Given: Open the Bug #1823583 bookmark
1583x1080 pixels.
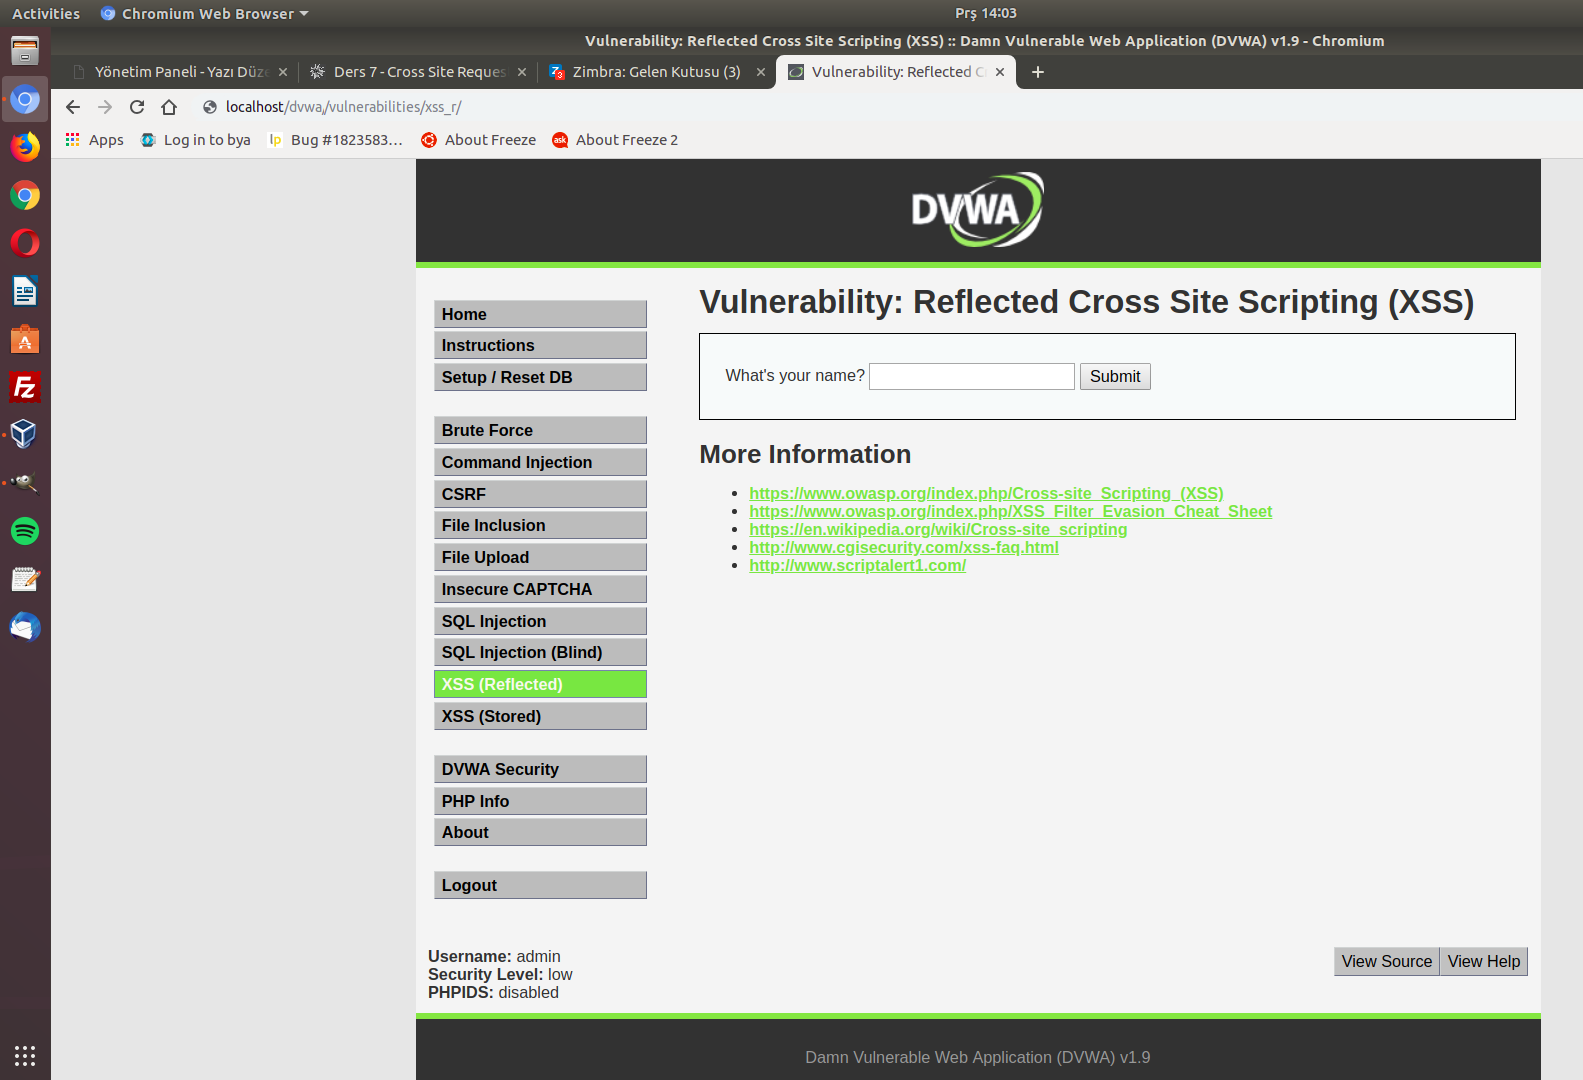Looking at the screenshot, I should [x=335, y=140].
